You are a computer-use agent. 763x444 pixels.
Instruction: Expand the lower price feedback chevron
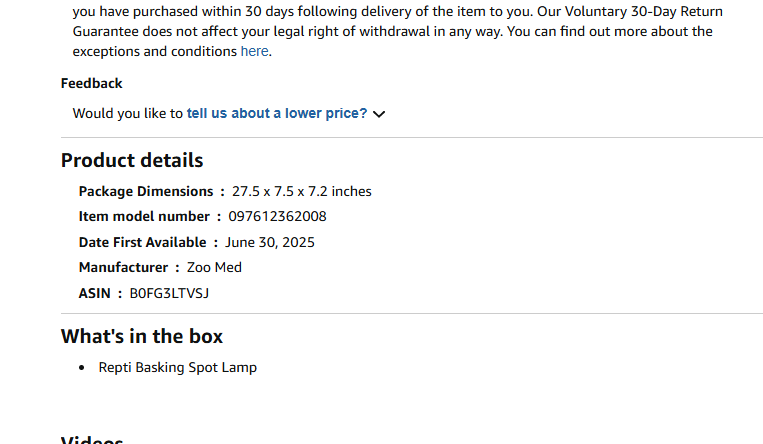(379, 114)
